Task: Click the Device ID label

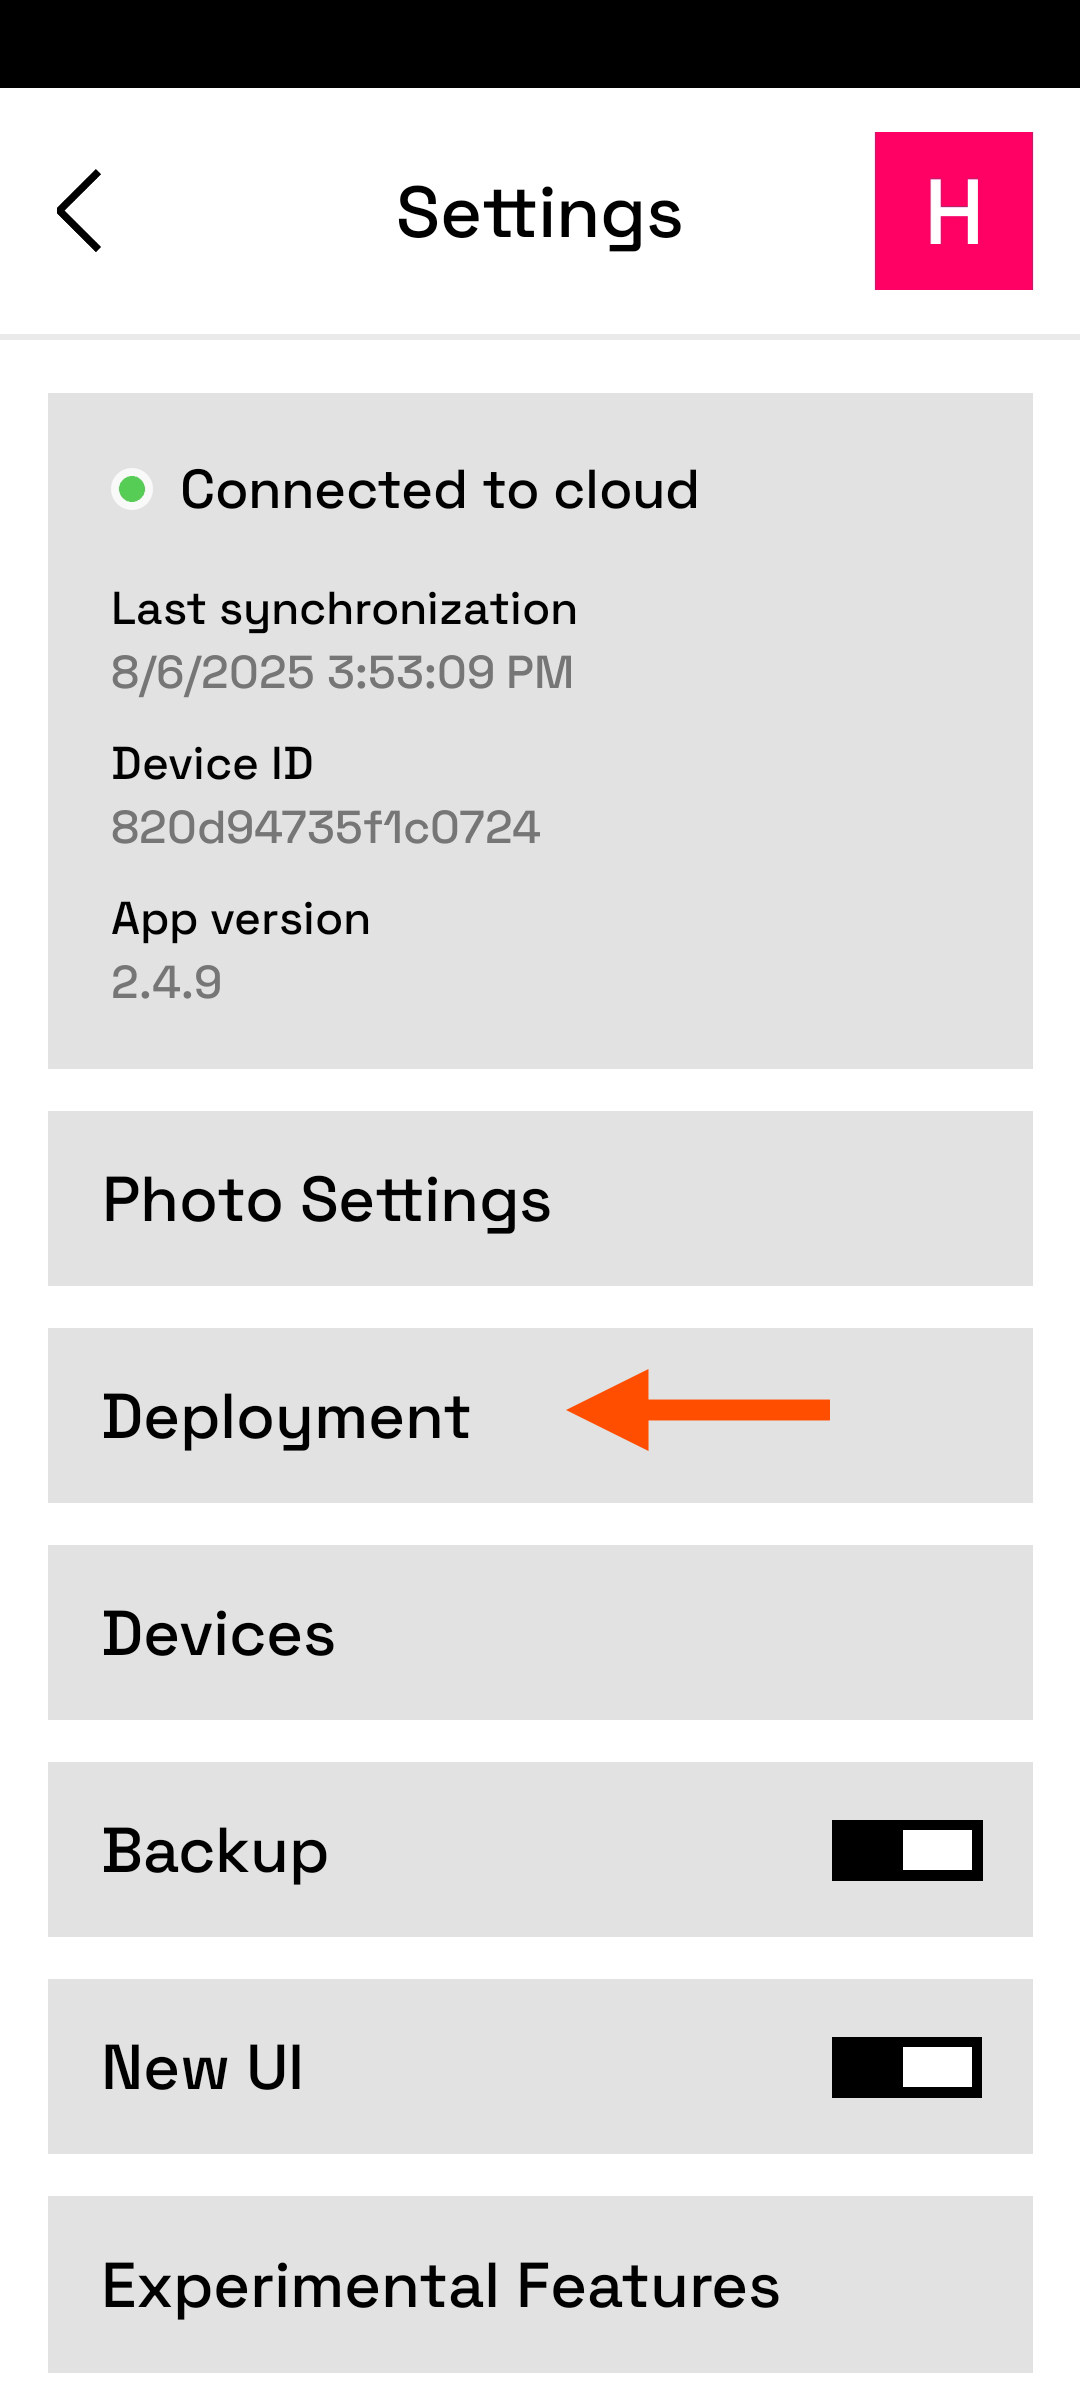Action: click(x=213, y=764)
